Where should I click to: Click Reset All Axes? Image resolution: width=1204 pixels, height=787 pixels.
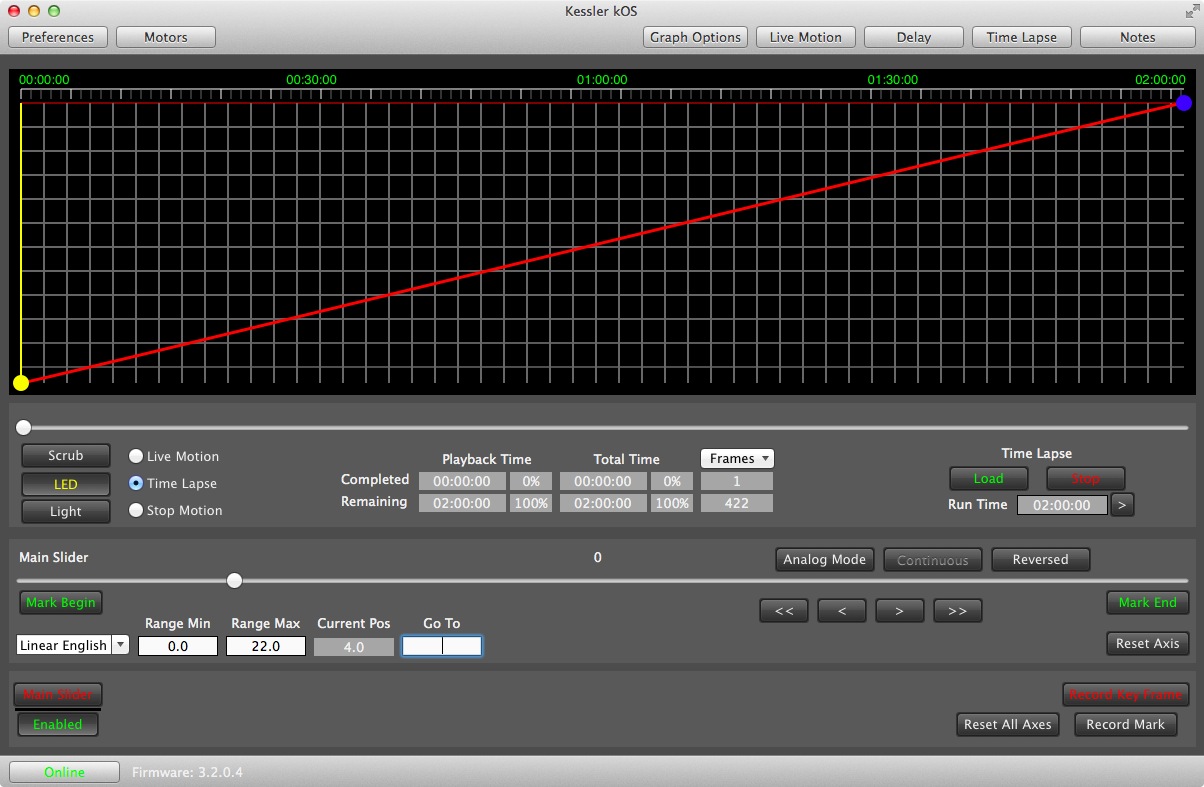(1008, 724)
